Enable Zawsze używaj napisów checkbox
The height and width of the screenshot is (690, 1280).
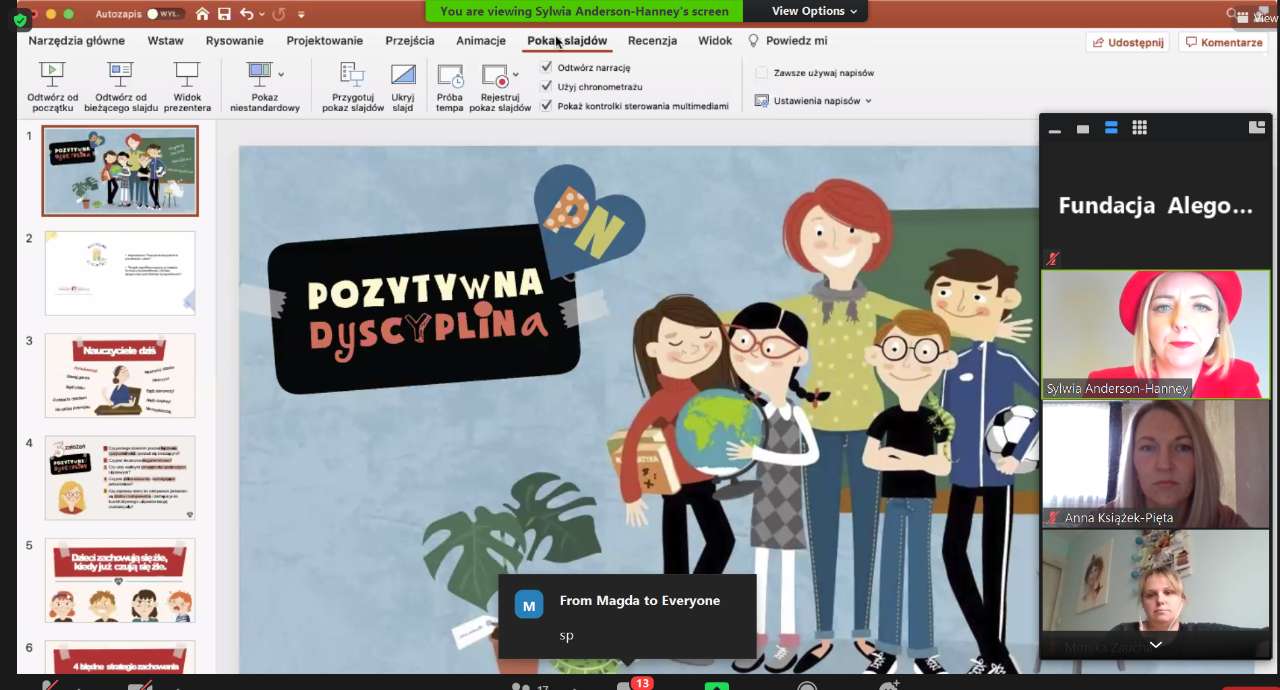tap(762, 73)
